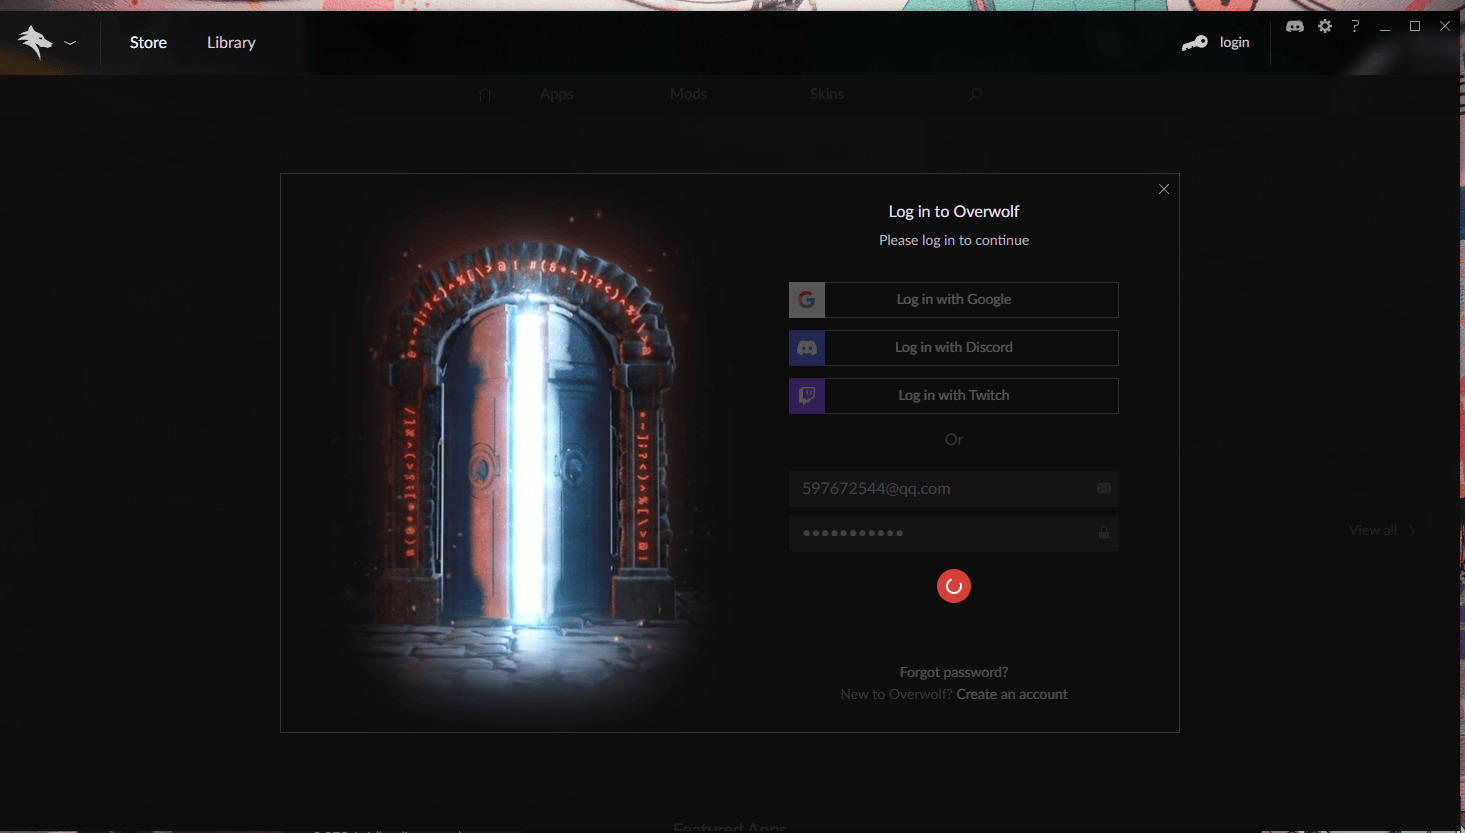Click the key icon next to login
This screenshot has width=1465, height=833.
pos(1194,42)
